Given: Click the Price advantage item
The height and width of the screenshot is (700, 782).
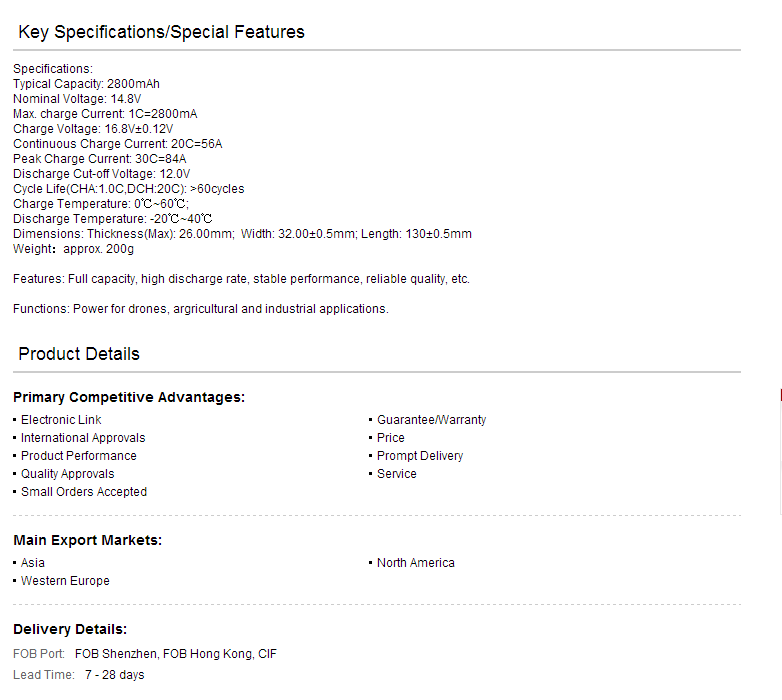Looking at the screenshot, I should pos(391,438).
